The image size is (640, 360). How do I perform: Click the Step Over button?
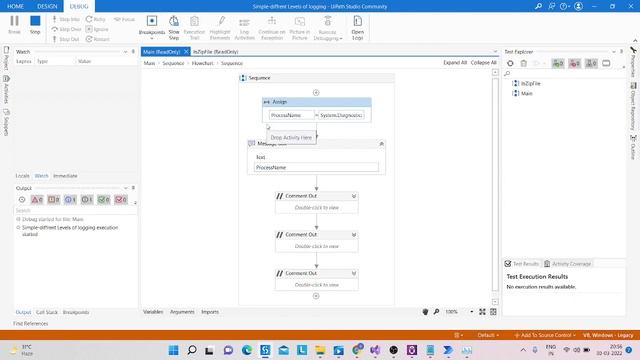[x=67, y=29]
